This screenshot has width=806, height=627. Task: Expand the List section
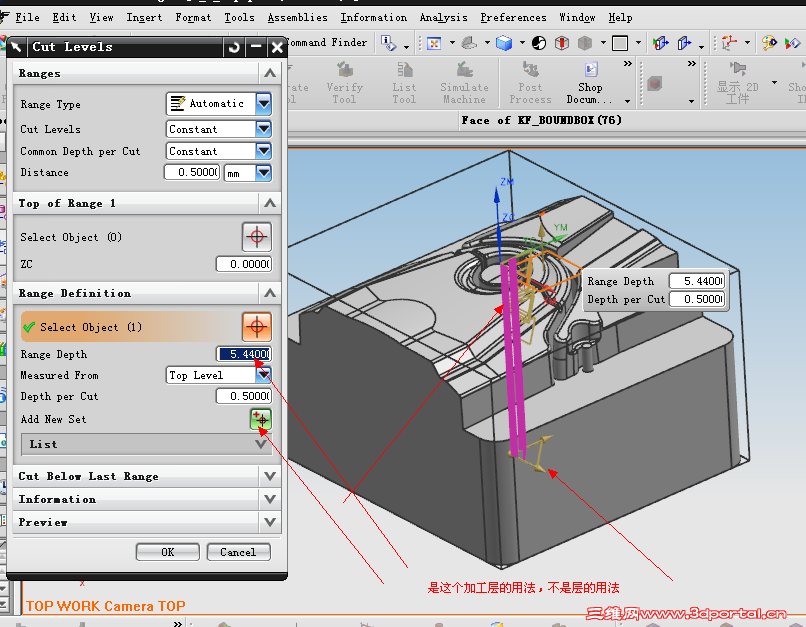click(261, 444)
